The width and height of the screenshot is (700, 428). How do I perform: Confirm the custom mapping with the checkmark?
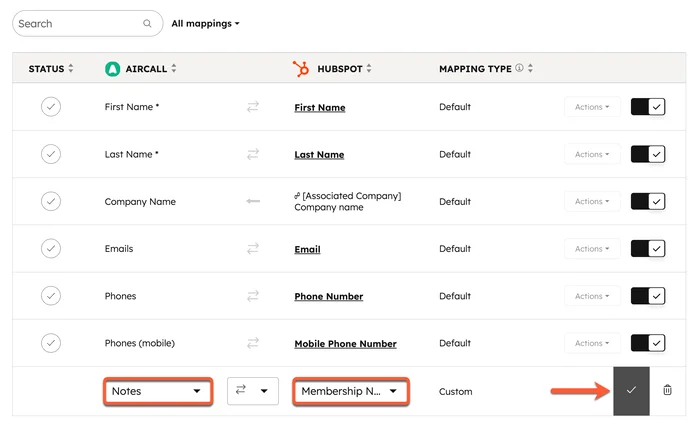pos(631,391)
